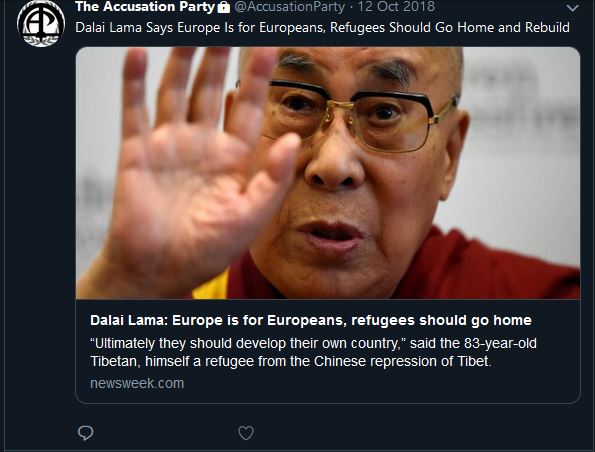
Task: Open The Accusation Party profile avatar
Action: 41,24
